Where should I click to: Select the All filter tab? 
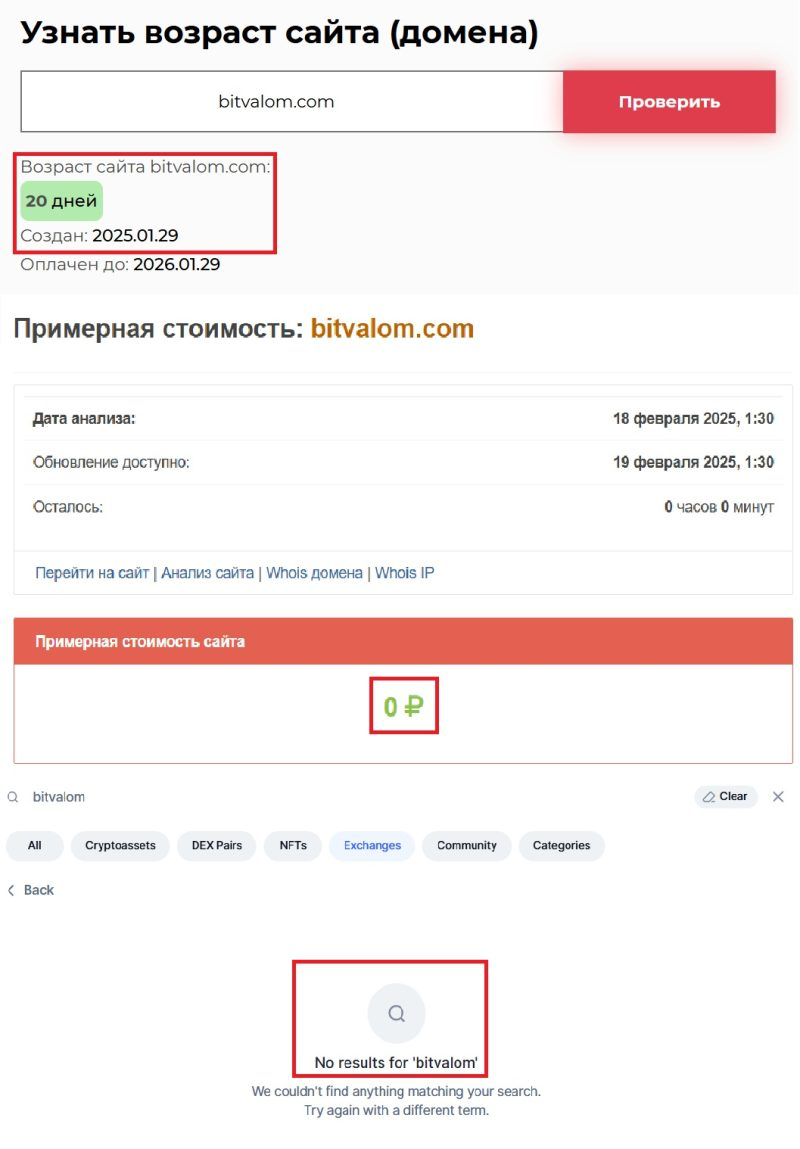pos(35,846)
